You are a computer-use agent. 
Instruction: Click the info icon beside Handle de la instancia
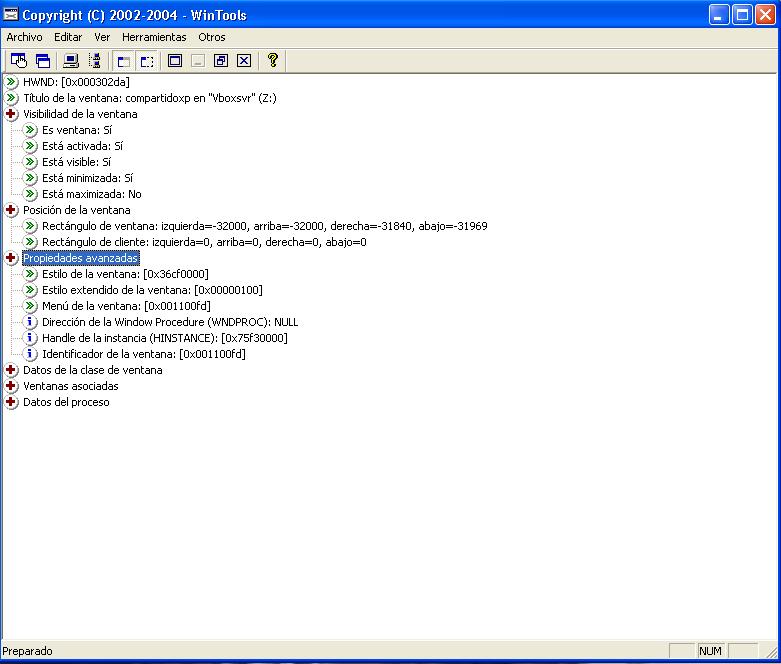30,338
